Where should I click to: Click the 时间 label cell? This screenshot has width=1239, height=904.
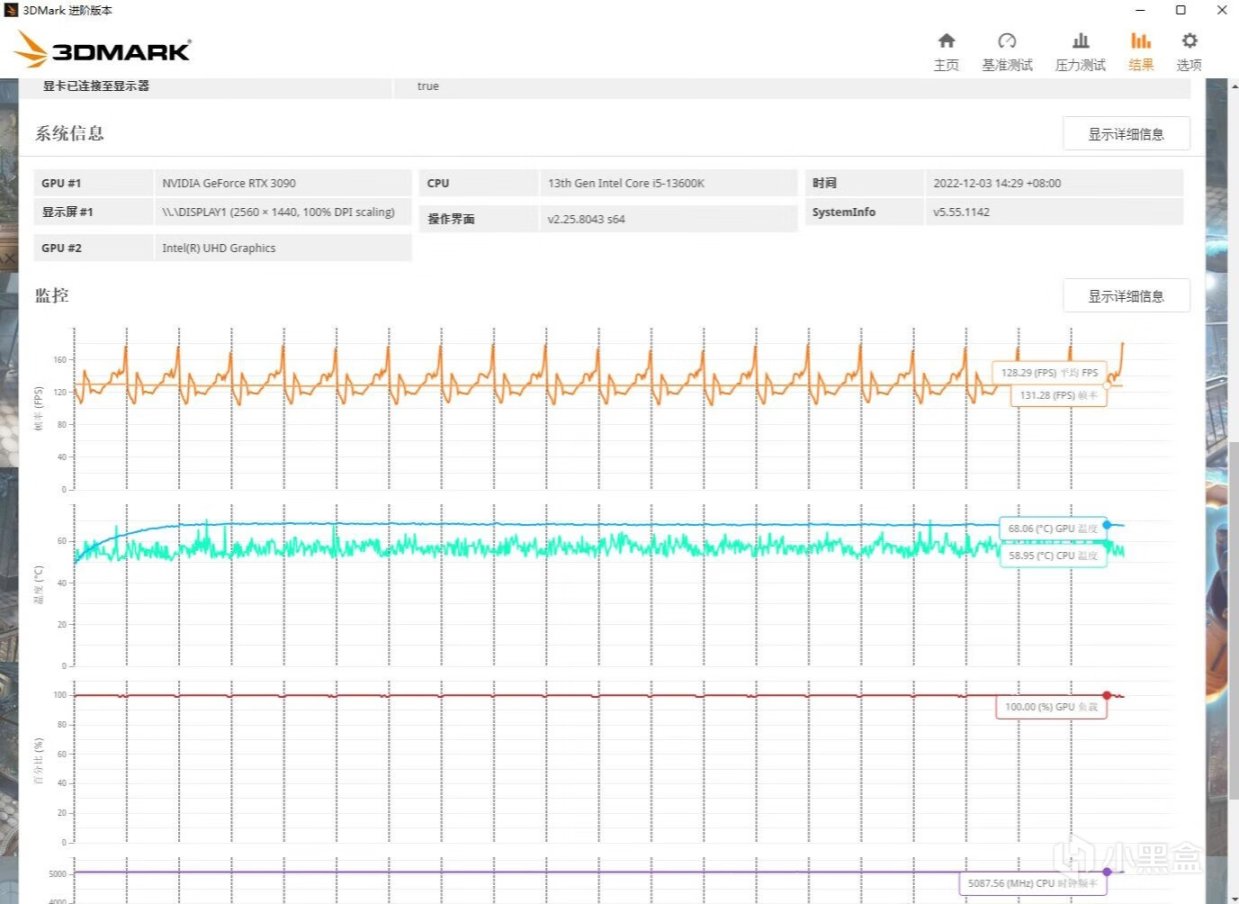point(864,183)
